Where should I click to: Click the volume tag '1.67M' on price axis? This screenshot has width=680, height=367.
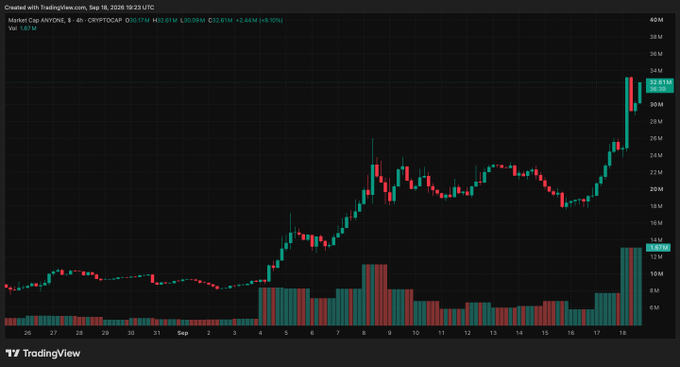[x=658, y=247]
